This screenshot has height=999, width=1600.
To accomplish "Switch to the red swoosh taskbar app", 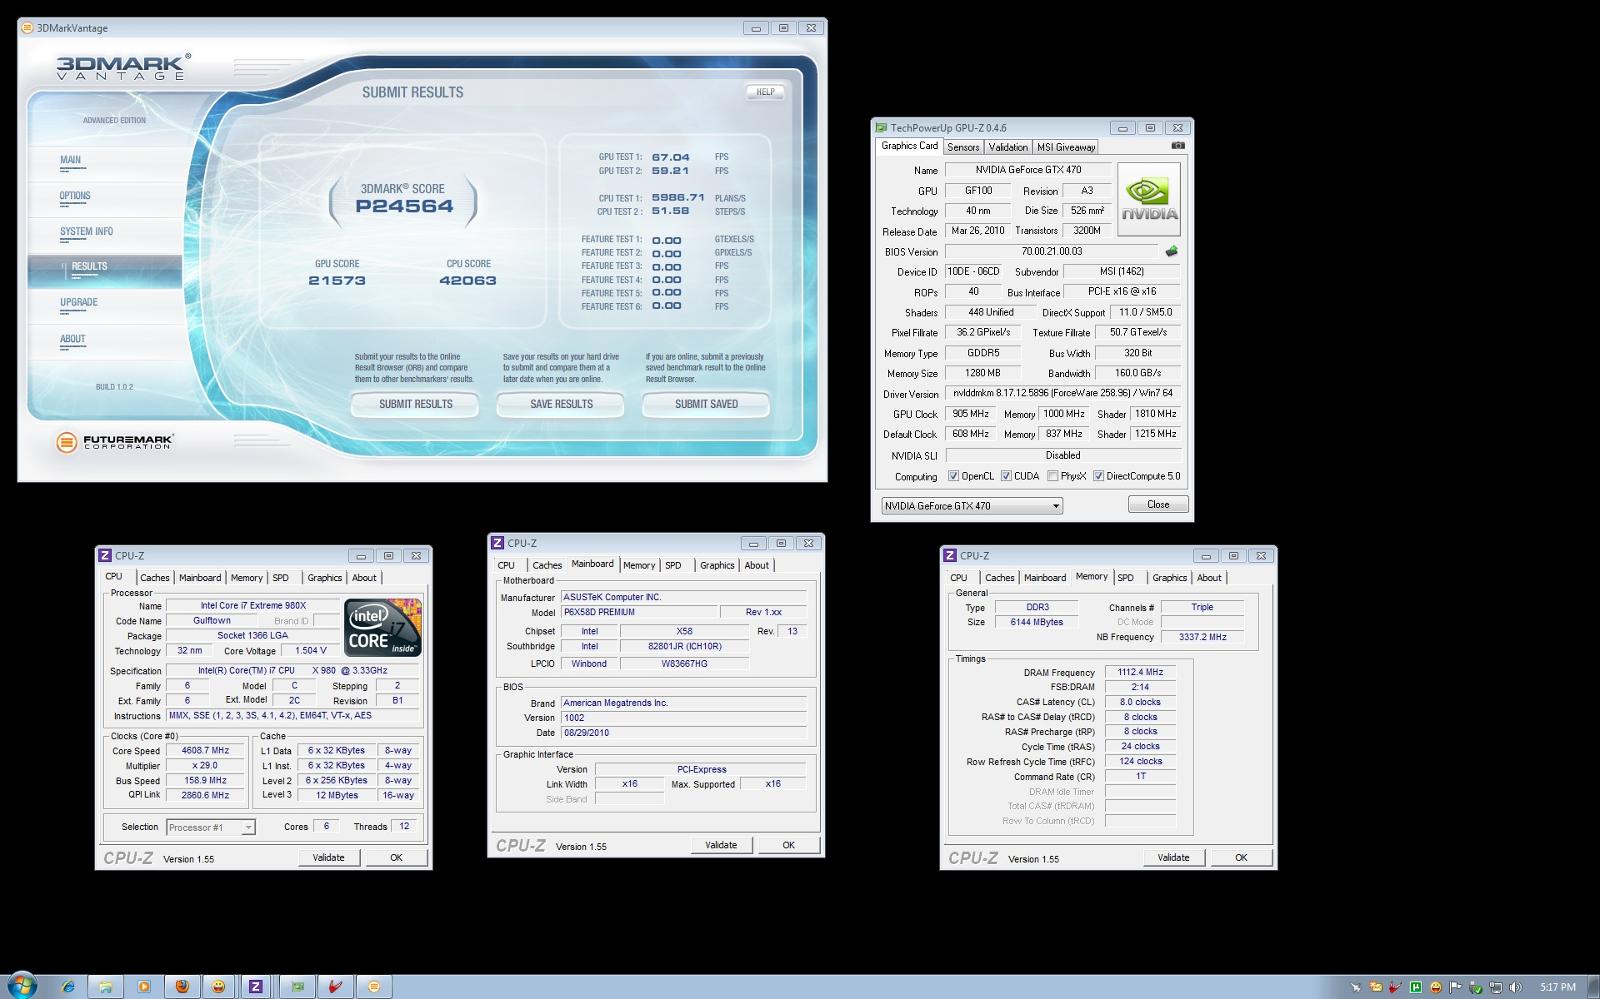I will [x=336, y=987].
